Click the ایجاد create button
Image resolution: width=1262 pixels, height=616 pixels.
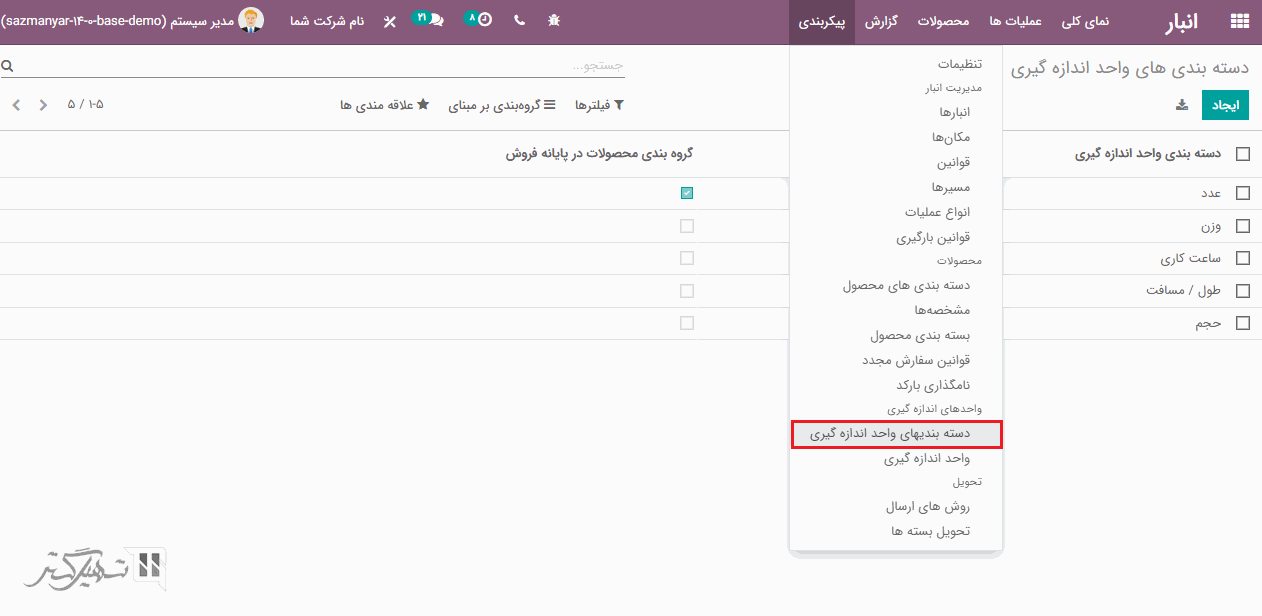pyautogui.click(x=1225, y=105)
